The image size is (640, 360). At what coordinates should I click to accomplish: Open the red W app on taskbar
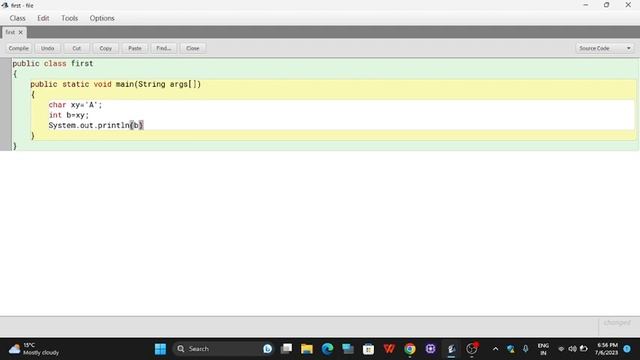(x=389, y=349)
